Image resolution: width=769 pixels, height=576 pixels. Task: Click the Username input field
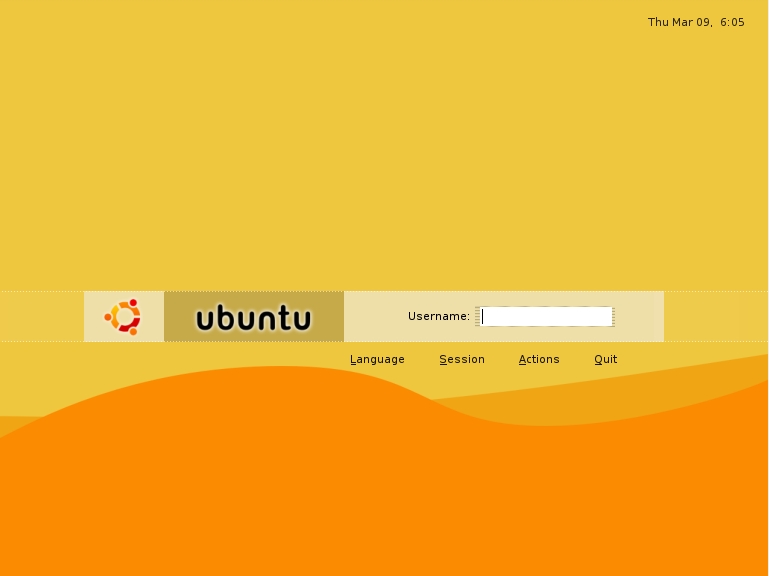(545, 316)
